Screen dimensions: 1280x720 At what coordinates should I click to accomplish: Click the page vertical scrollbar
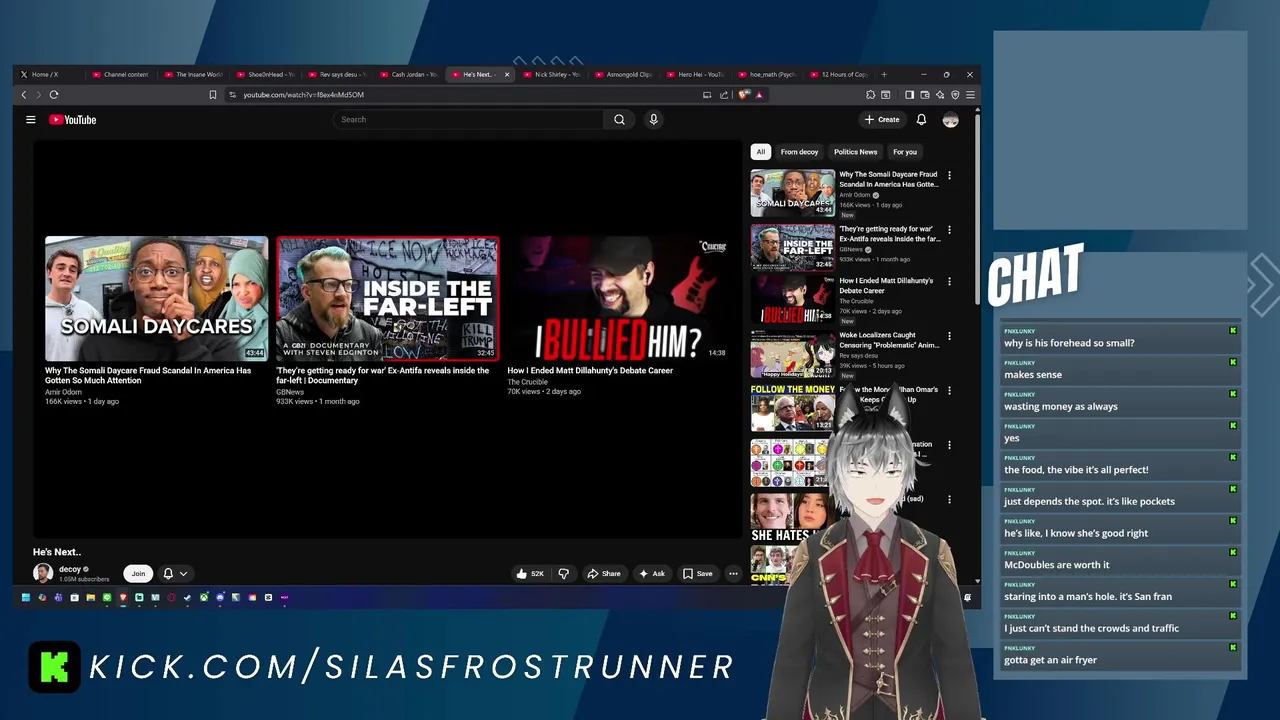point(977,210)
